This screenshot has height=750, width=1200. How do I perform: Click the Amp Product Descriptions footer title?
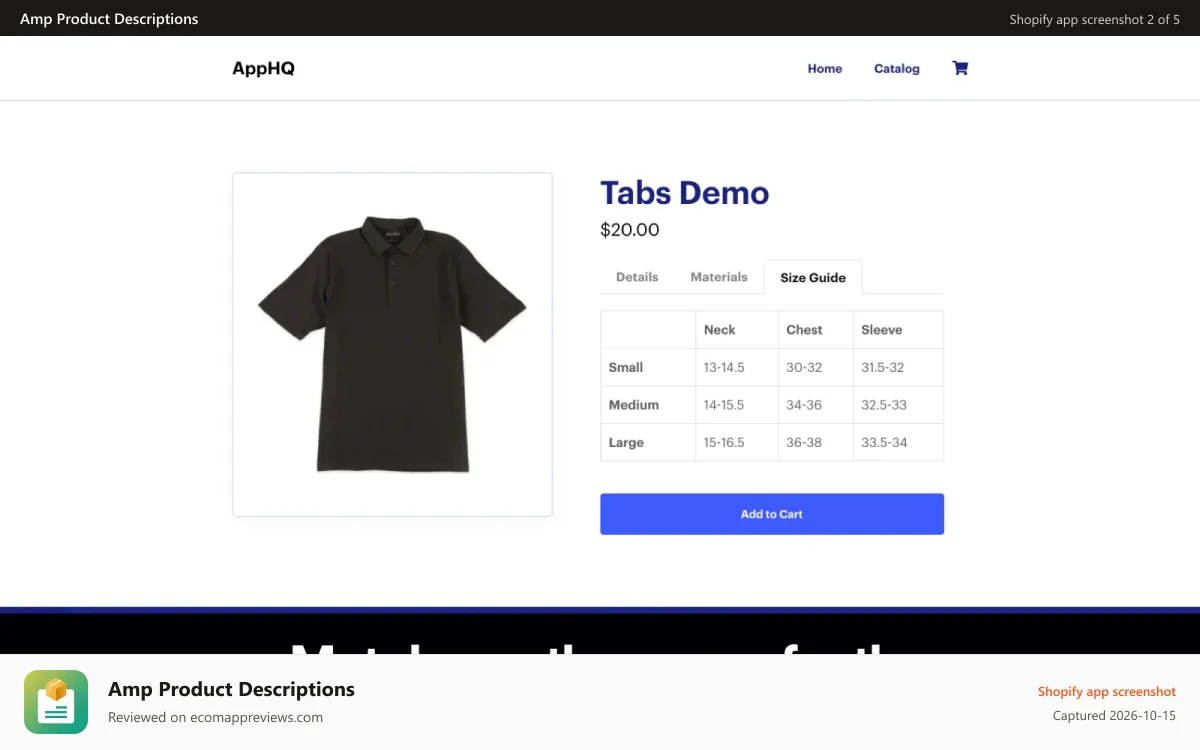click(x=231, y=689)
